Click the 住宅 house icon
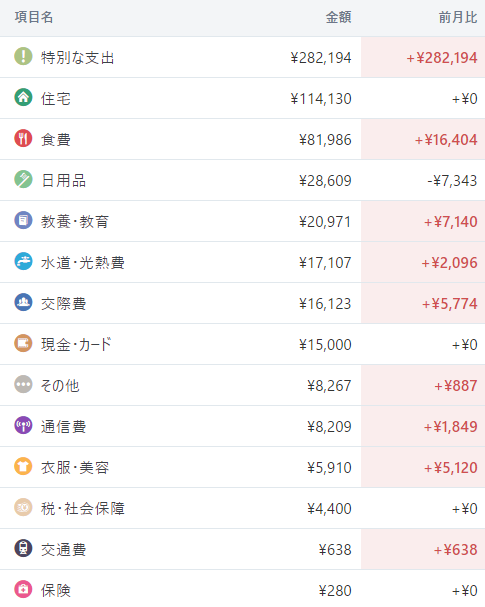This screenshot has width=485, height=607. pyautogui.click(x=23, y=97)
